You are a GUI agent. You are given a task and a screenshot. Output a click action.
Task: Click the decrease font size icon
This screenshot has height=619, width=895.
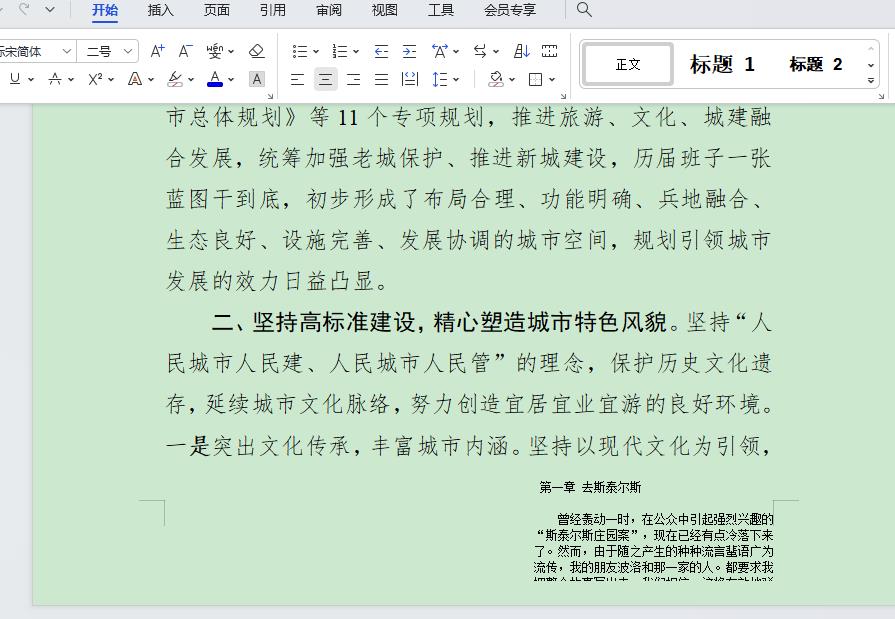[185, 51]
